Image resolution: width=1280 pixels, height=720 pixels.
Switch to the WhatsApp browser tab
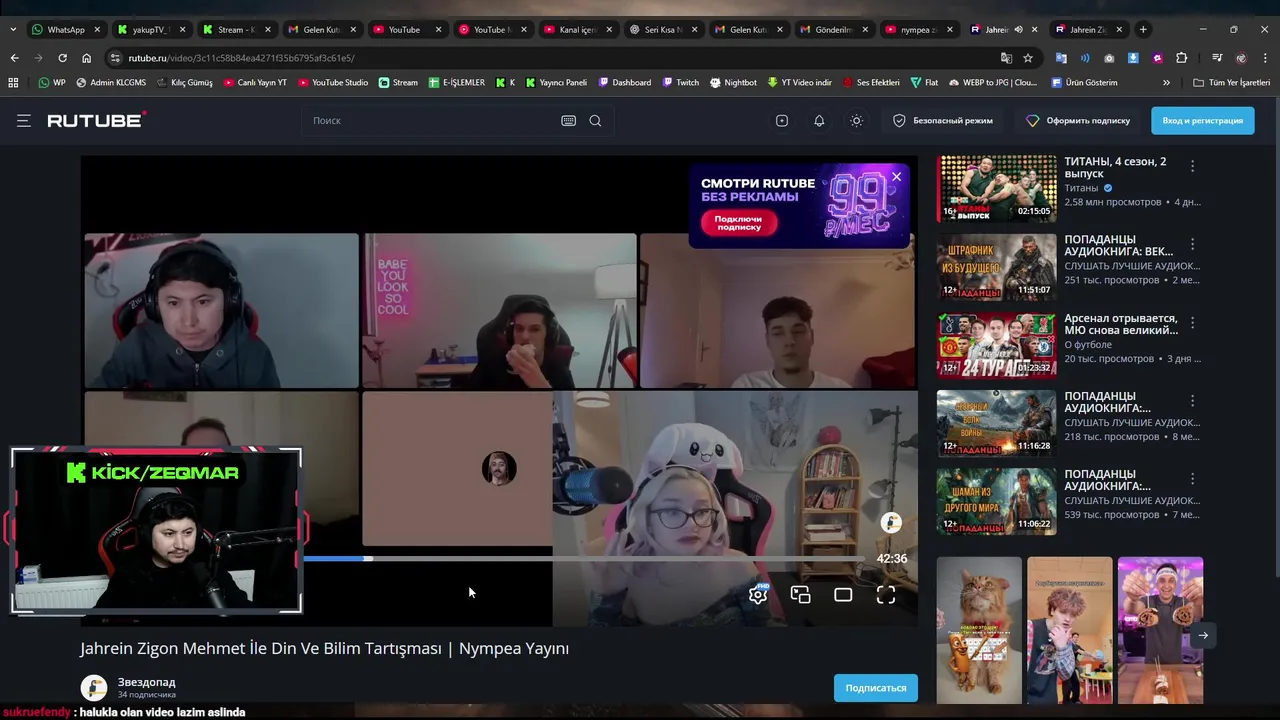66,30
